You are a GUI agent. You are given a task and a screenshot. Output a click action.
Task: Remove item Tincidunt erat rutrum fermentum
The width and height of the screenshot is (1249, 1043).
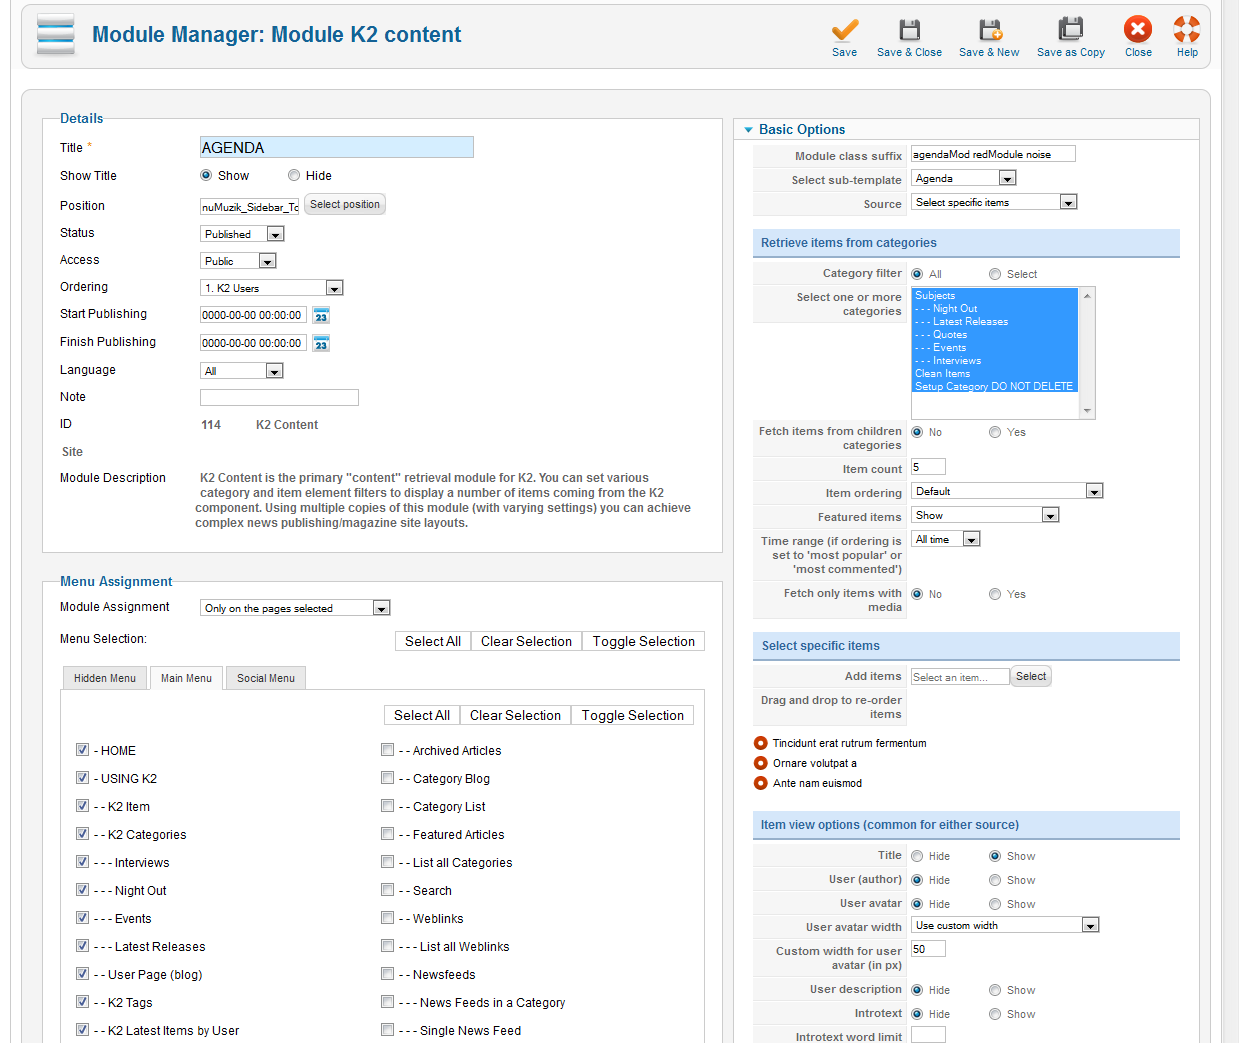tap(761, 743)
